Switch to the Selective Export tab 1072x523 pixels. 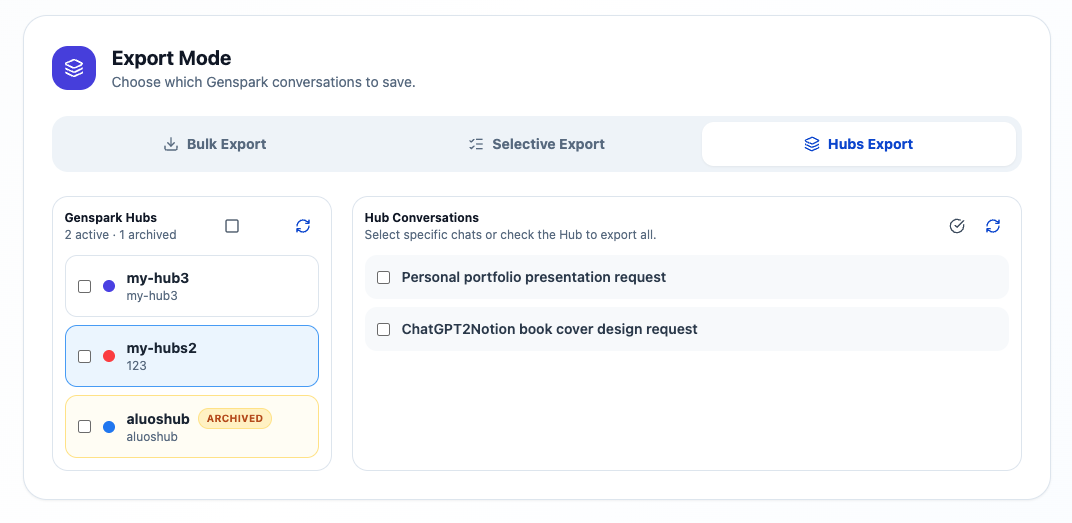[x=537, y=144]
